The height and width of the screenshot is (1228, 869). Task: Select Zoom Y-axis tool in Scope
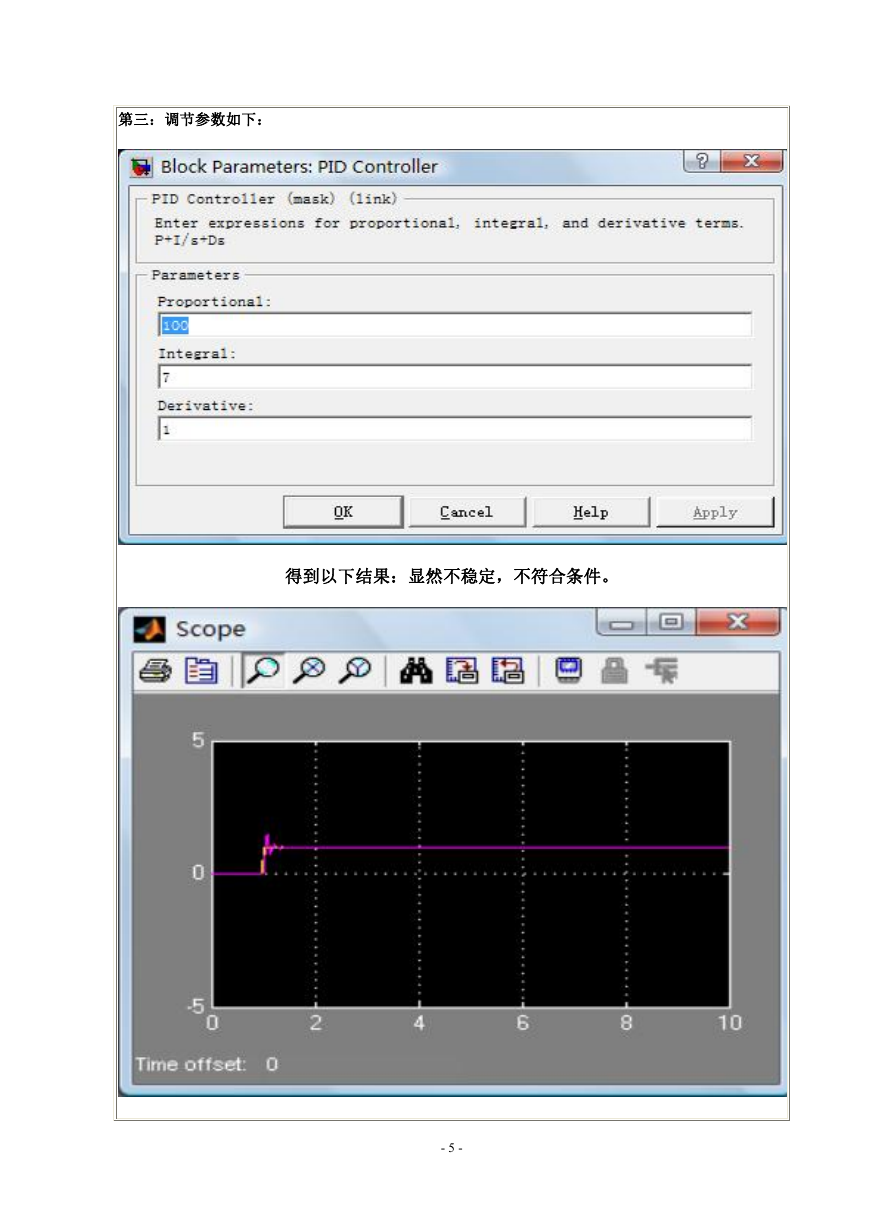click(x=354, y=671)
